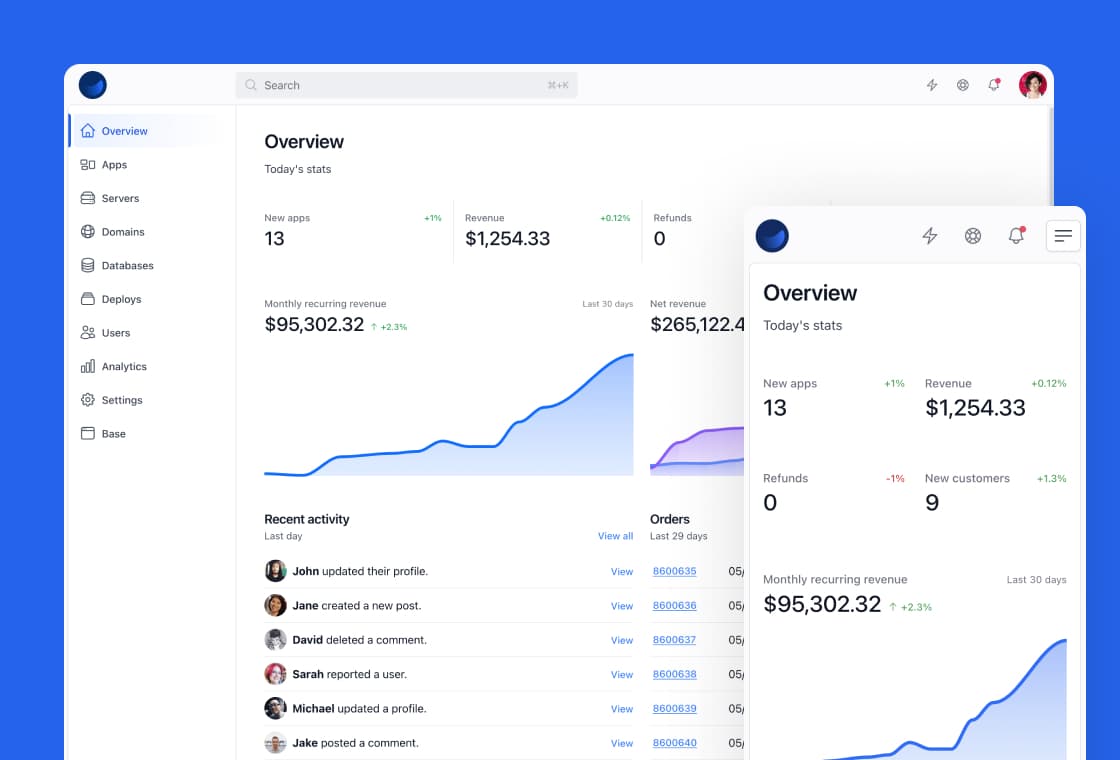Click the Servers stack icon
This screenshot has height=760, width=1120.
(x=88, y=198)
